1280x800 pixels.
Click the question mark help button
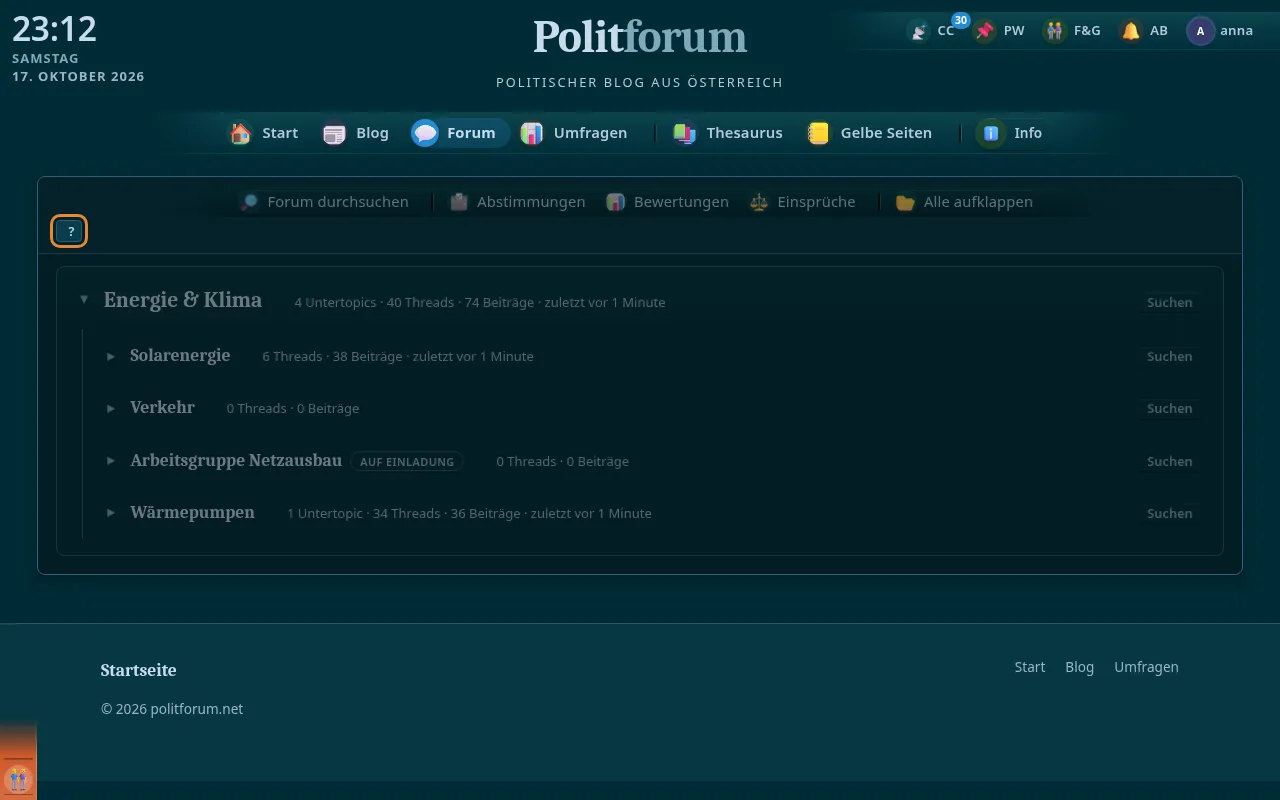70,231
